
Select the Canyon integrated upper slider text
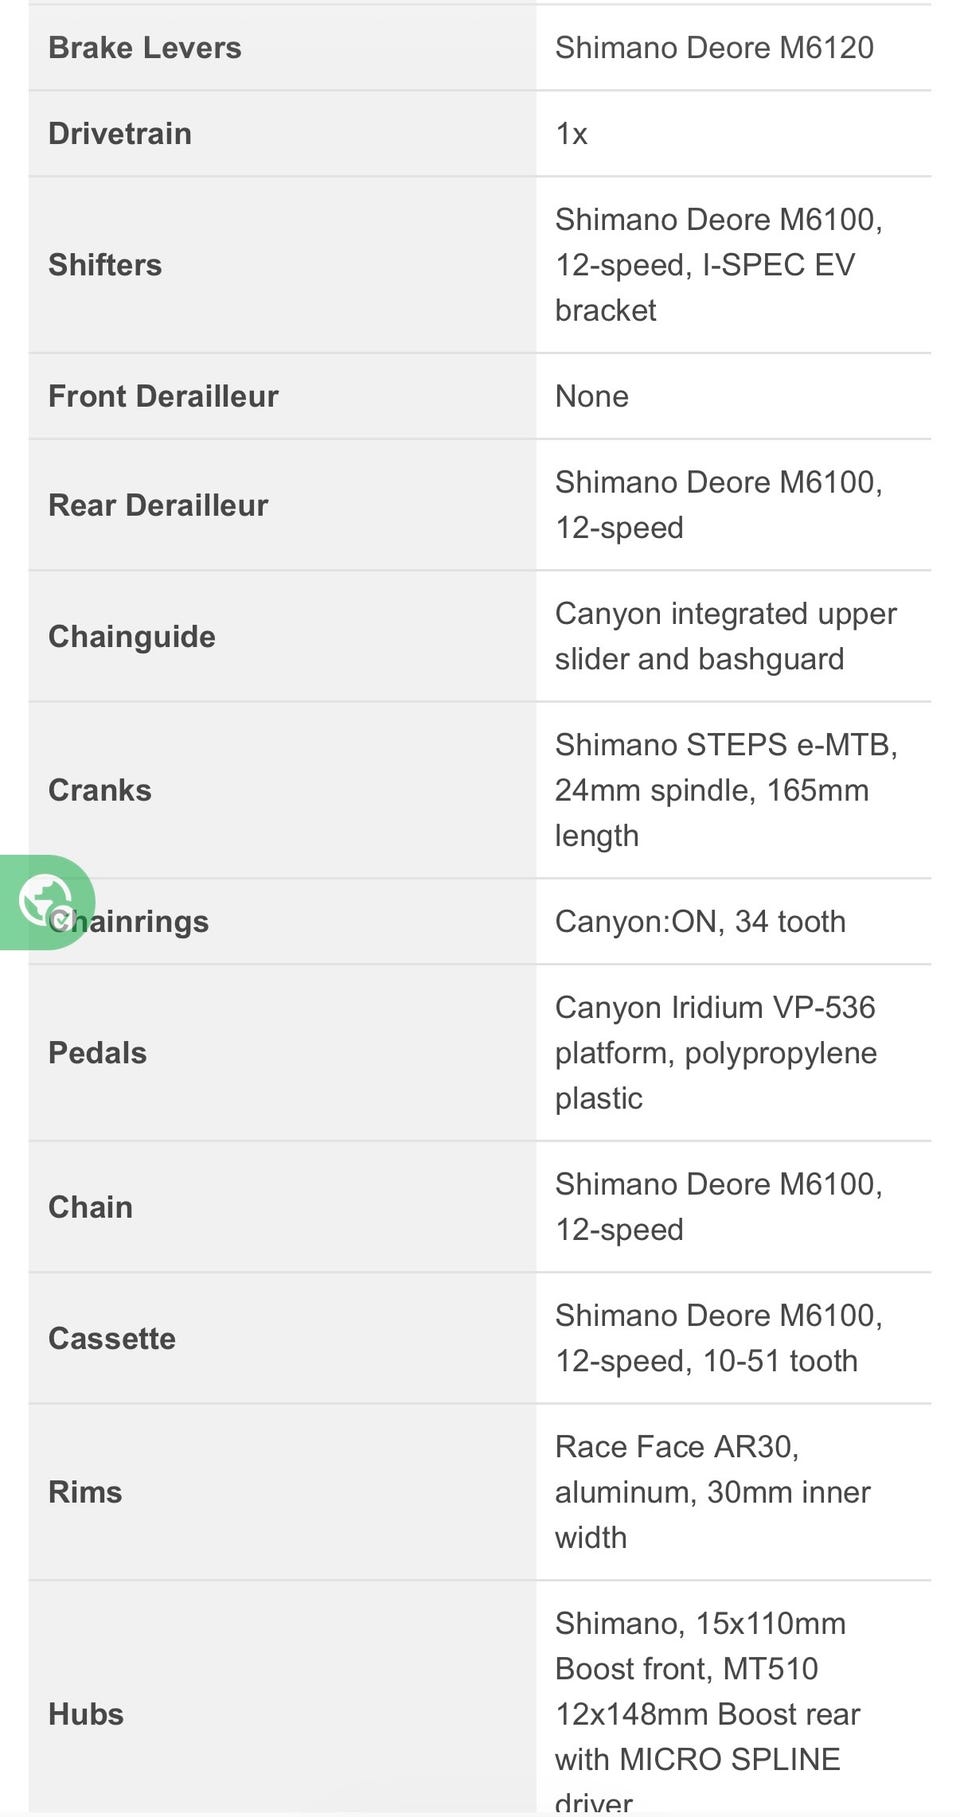726,636
